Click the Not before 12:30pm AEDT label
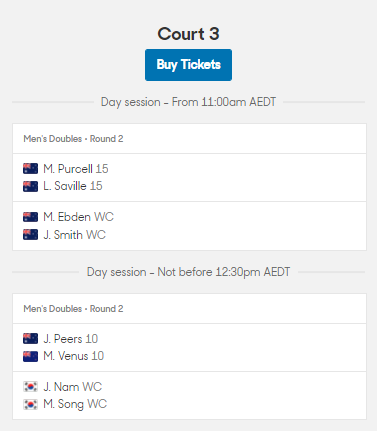Viewport: 377px width, 431px height. [x=224, y=272]
